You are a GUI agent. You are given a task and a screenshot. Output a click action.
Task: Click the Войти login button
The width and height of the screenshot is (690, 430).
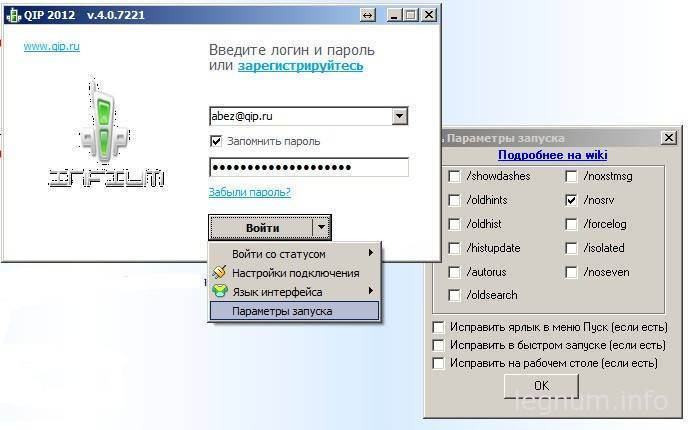tap(262, 228)
